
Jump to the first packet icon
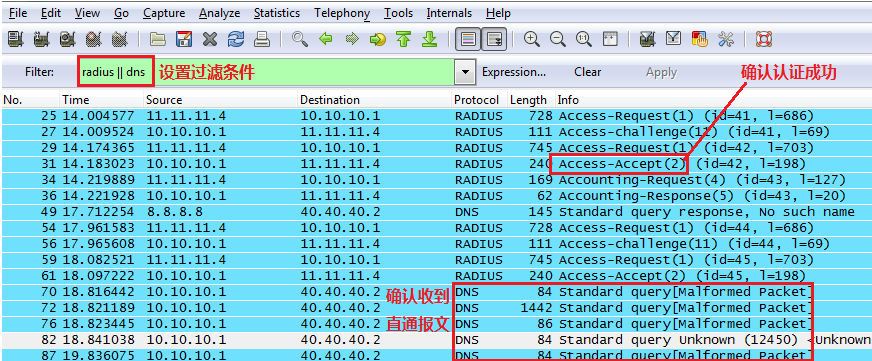tap(404, 39)
